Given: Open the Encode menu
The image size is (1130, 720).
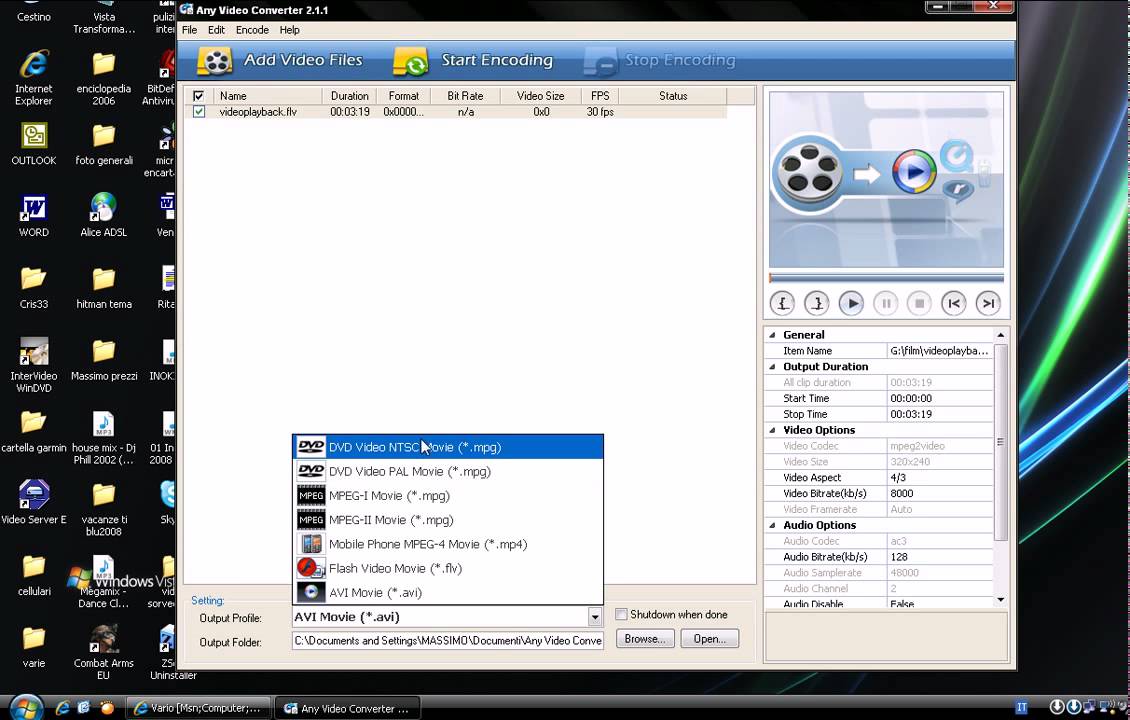Looking at the screenshot, I should point(252,30).
